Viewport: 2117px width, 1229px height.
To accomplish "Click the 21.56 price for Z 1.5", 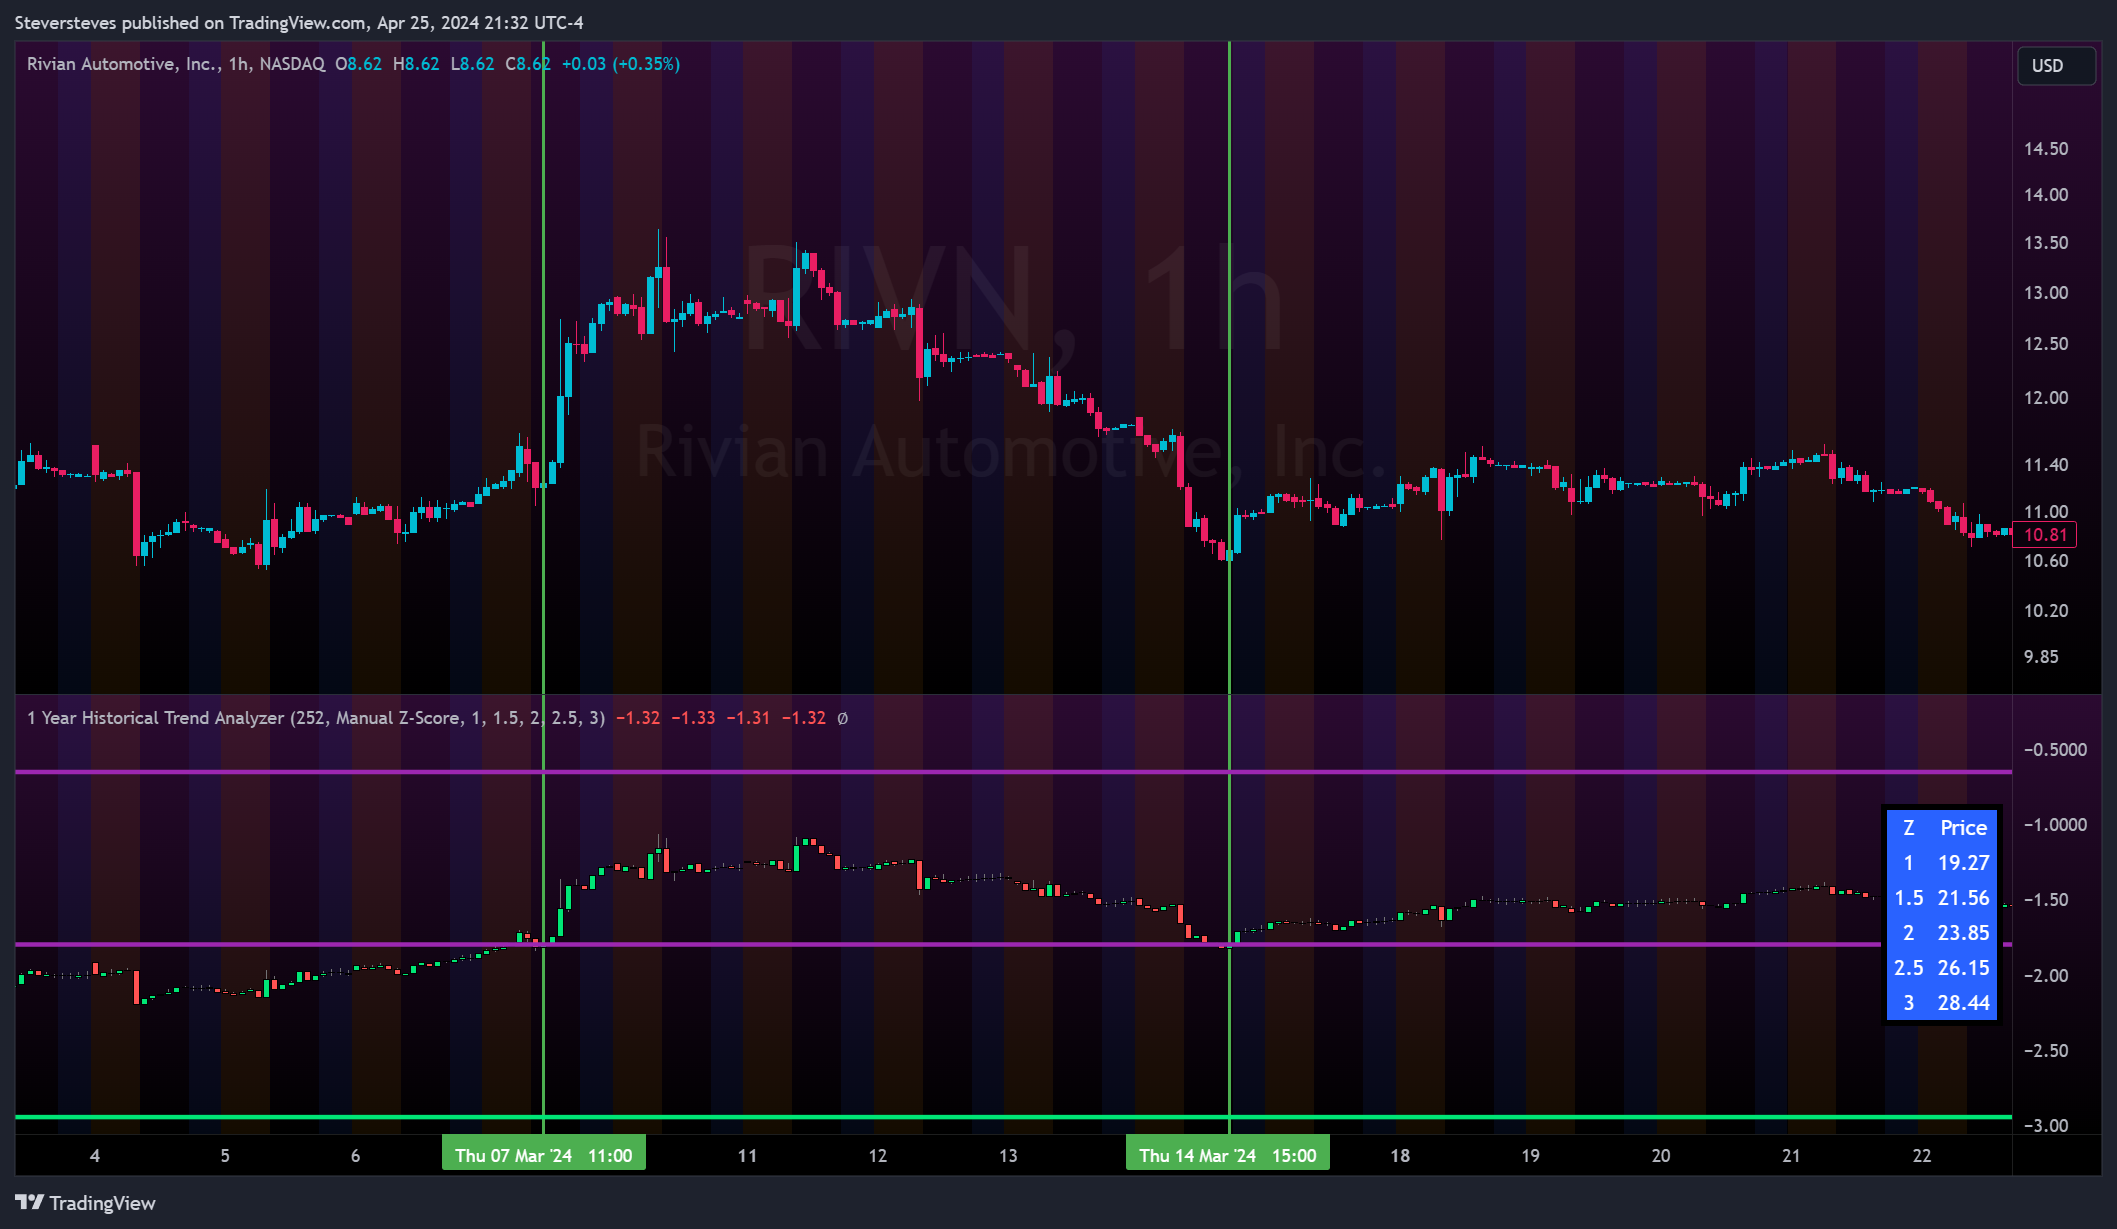I will coord(1963,898).
